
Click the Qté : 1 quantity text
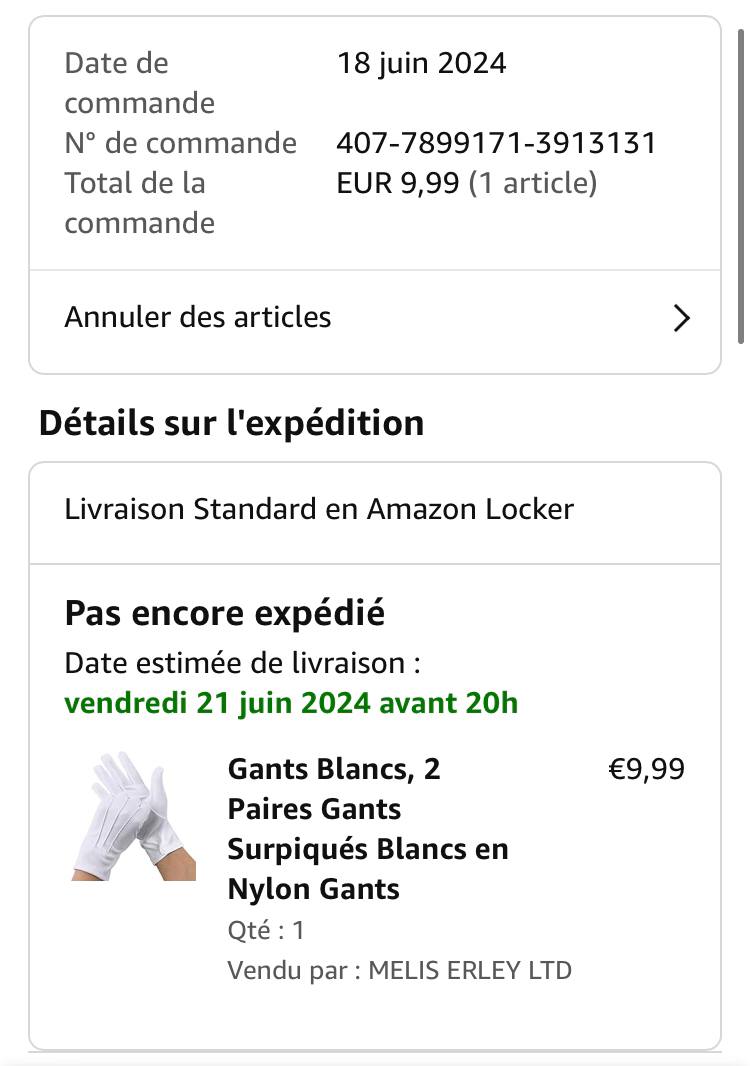[266, 931]
